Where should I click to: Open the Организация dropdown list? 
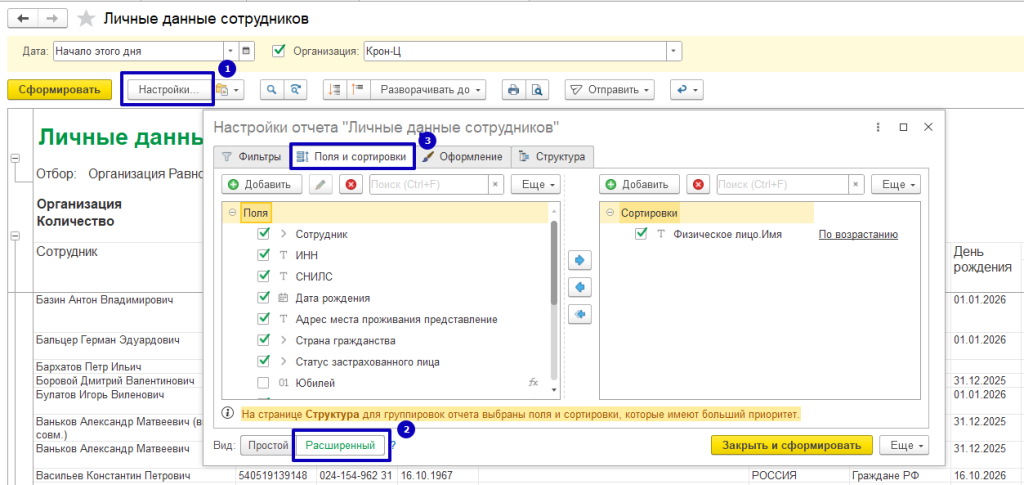coord(673,51)
